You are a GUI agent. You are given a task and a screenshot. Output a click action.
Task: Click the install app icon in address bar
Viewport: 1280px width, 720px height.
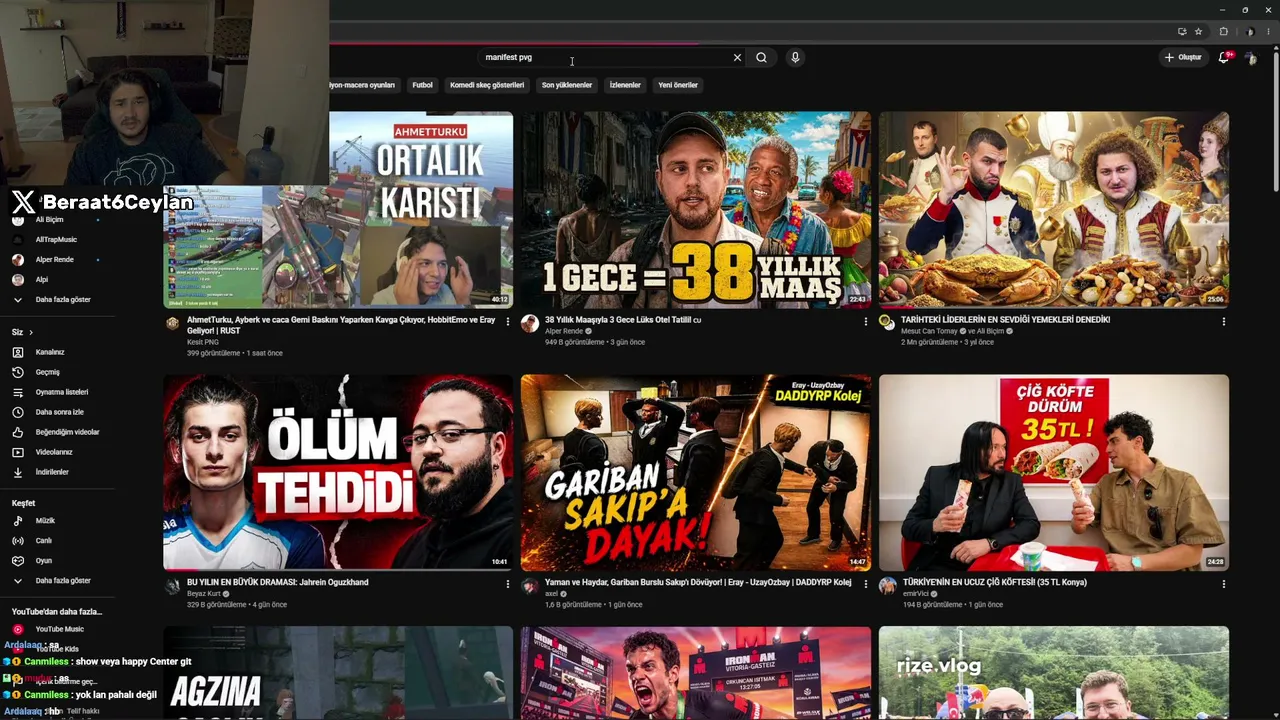click(x=1182, y=32)
